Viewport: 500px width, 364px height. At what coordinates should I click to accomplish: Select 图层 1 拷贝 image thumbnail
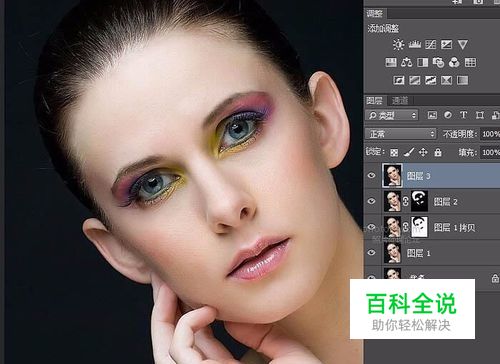pyautogui.click(x=392, y=227)
